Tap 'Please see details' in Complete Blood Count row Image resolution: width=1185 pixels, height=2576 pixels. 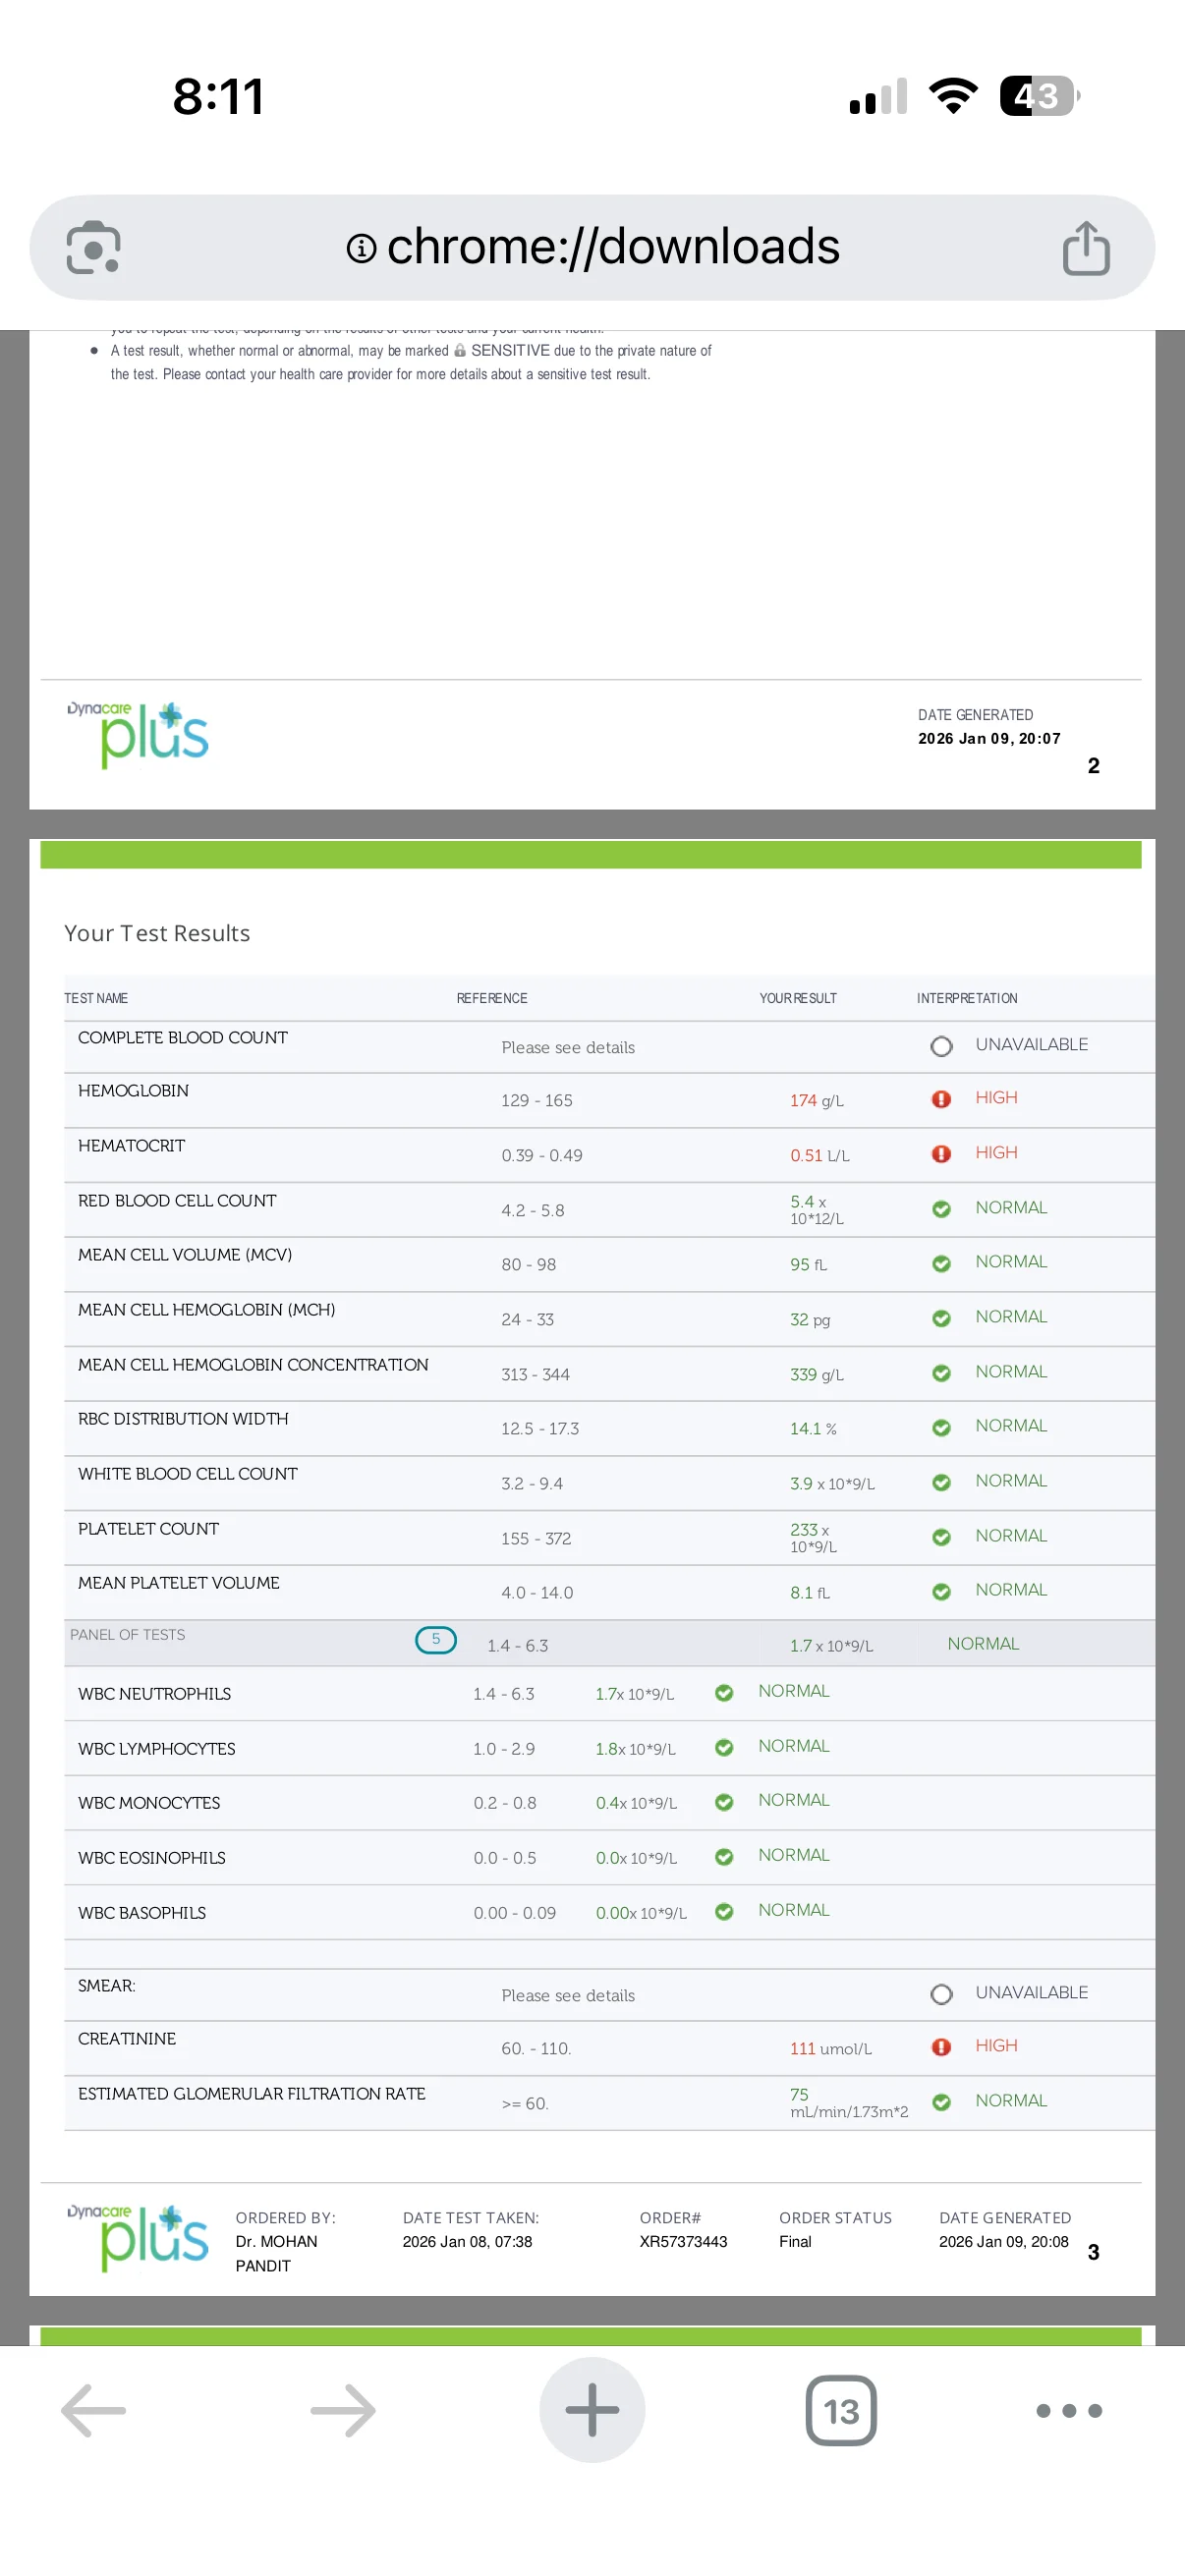[x=568, y=1047]
